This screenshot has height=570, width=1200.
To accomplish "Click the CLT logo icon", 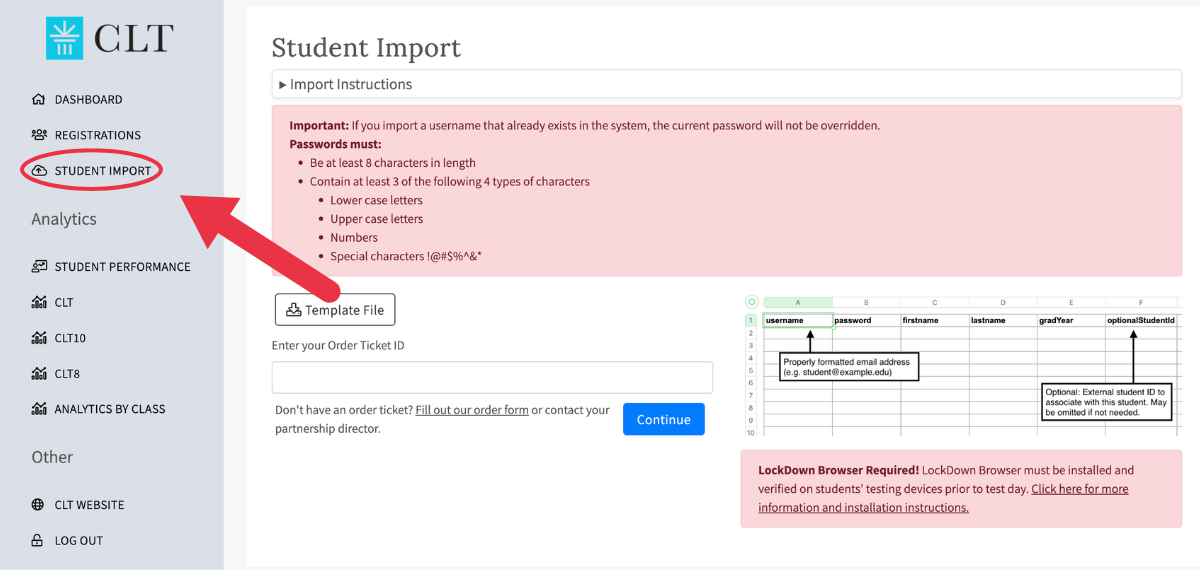I will pyautogui.click(x=65, y=38).
